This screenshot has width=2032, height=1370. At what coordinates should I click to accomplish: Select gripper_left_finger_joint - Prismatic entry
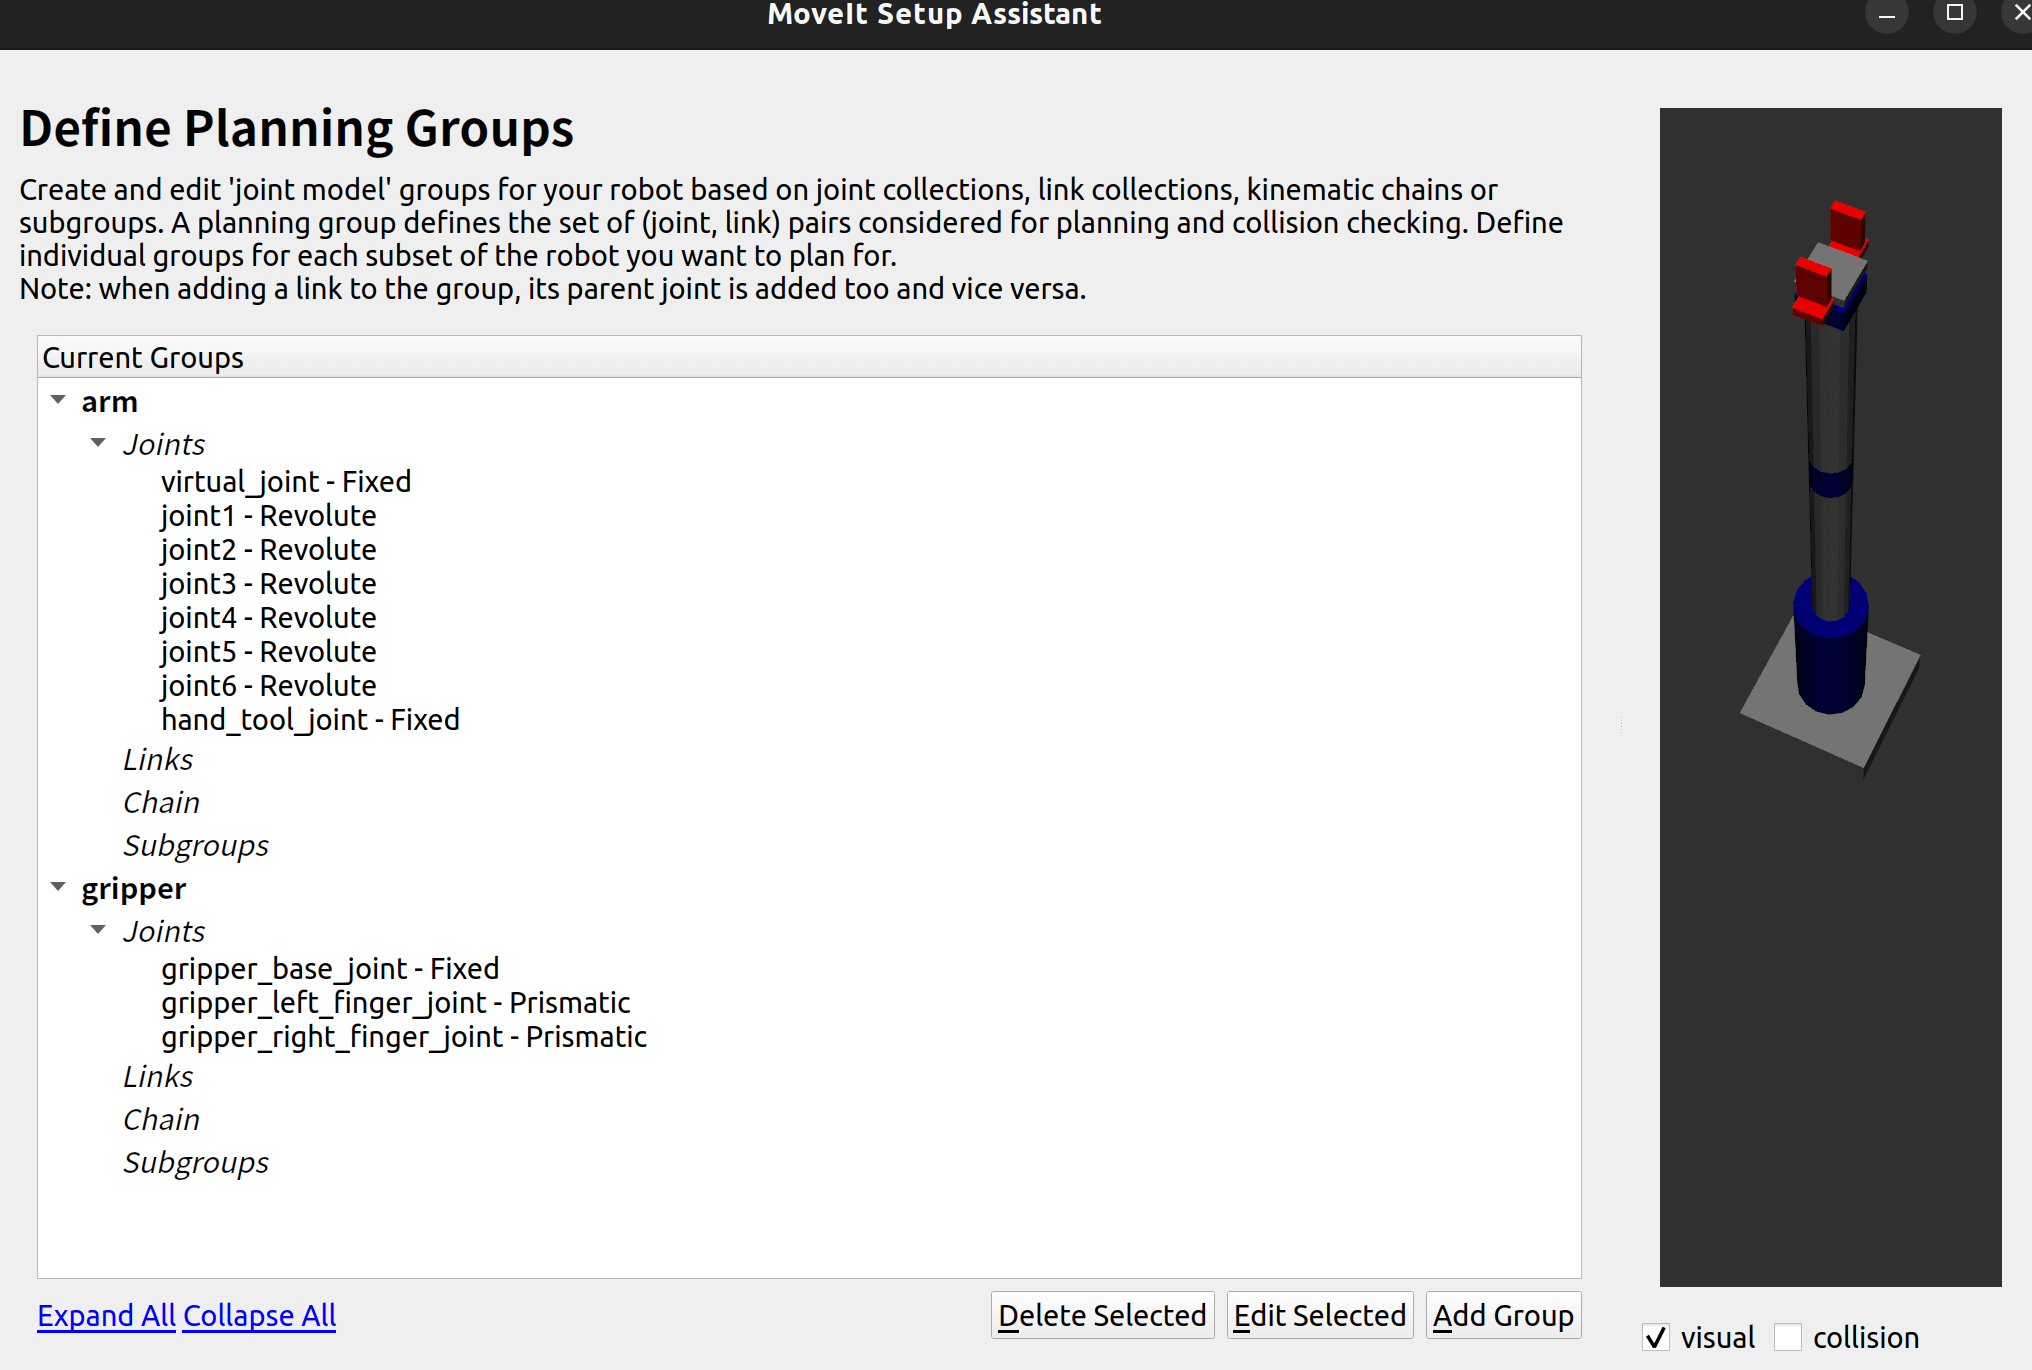pyautogui.click(x=395, y=1002)
